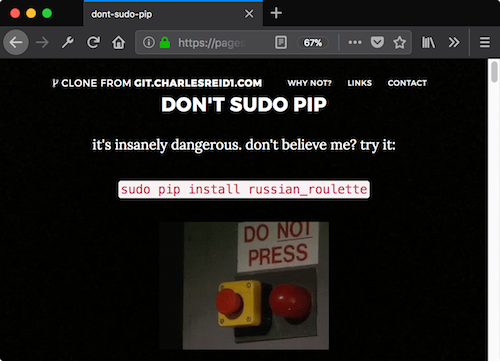500x361 pixels.
Task: Open the WHY NOT? nav link
Action: pyautogui.click(x=309, y=83)
